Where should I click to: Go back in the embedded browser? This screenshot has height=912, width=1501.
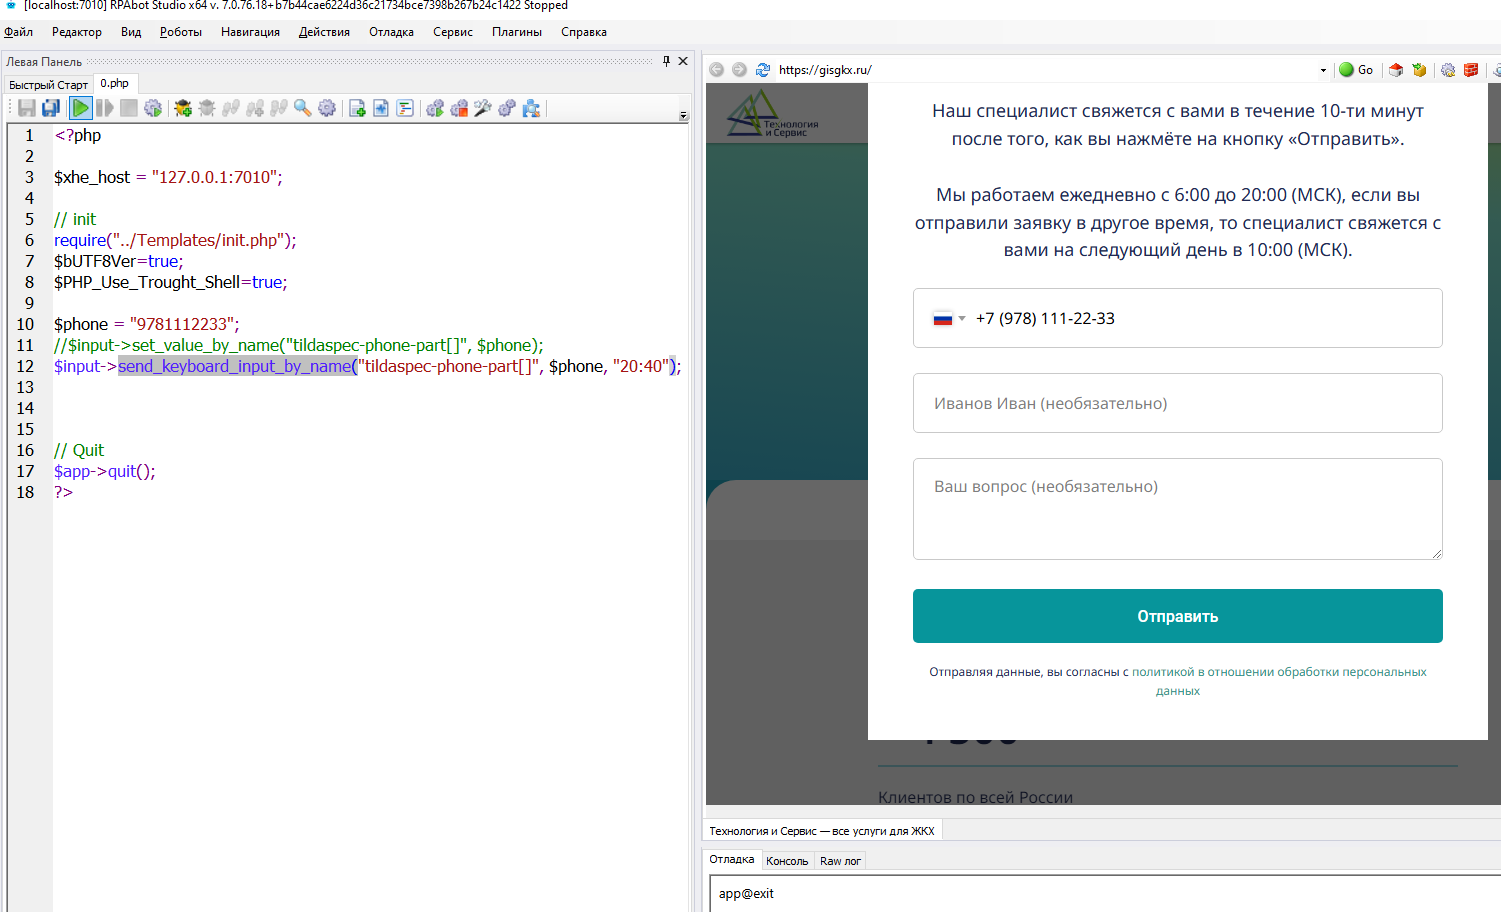[x=716, y=70]
